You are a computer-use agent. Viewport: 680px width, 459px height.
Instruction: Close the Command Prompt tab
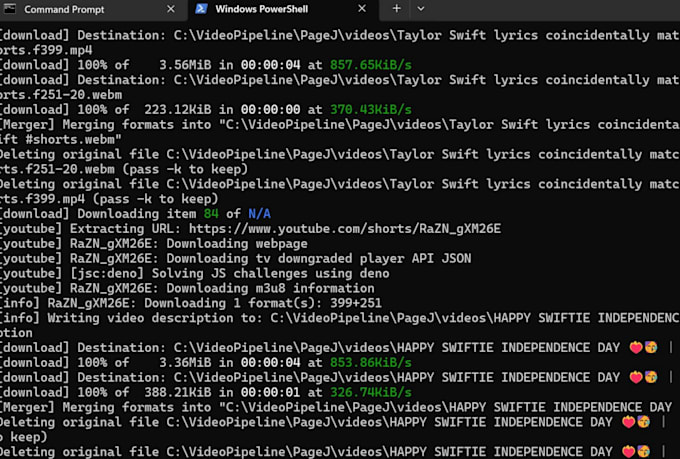point(171,9)
